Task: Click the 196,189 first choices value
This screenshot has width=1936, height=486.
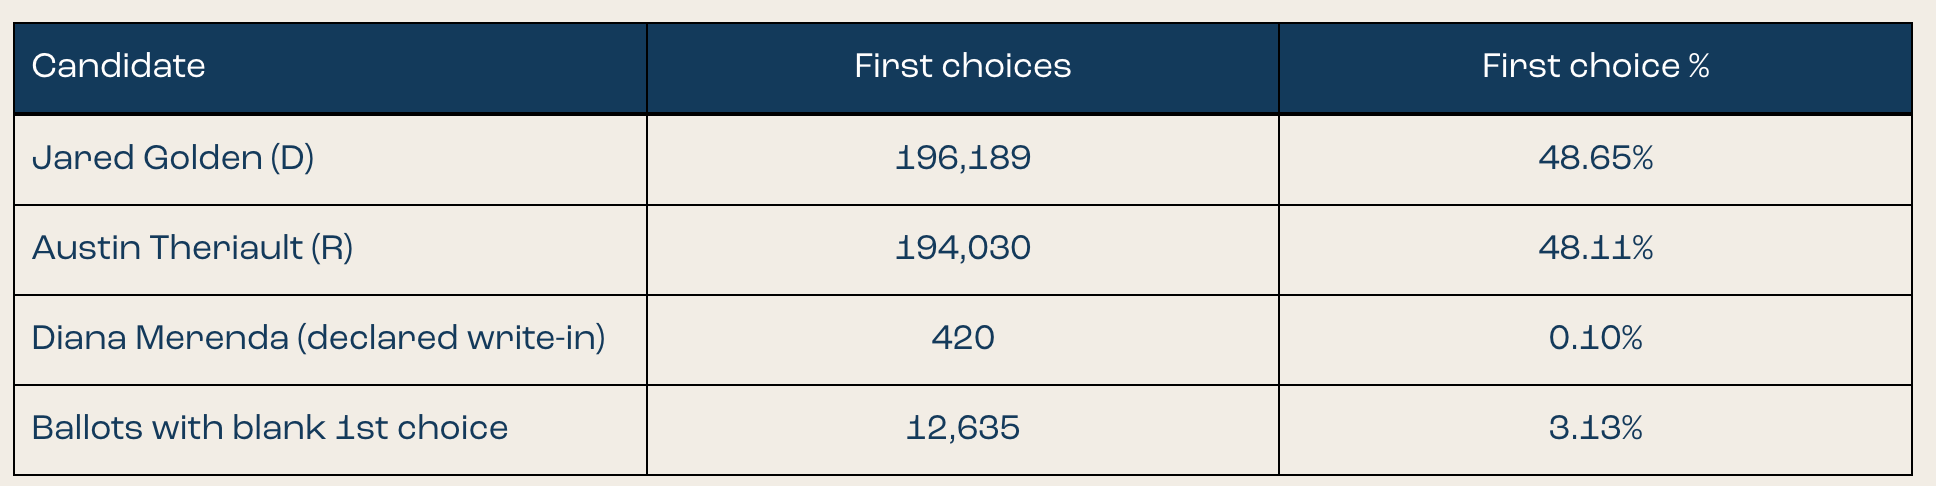Action: 963,160
